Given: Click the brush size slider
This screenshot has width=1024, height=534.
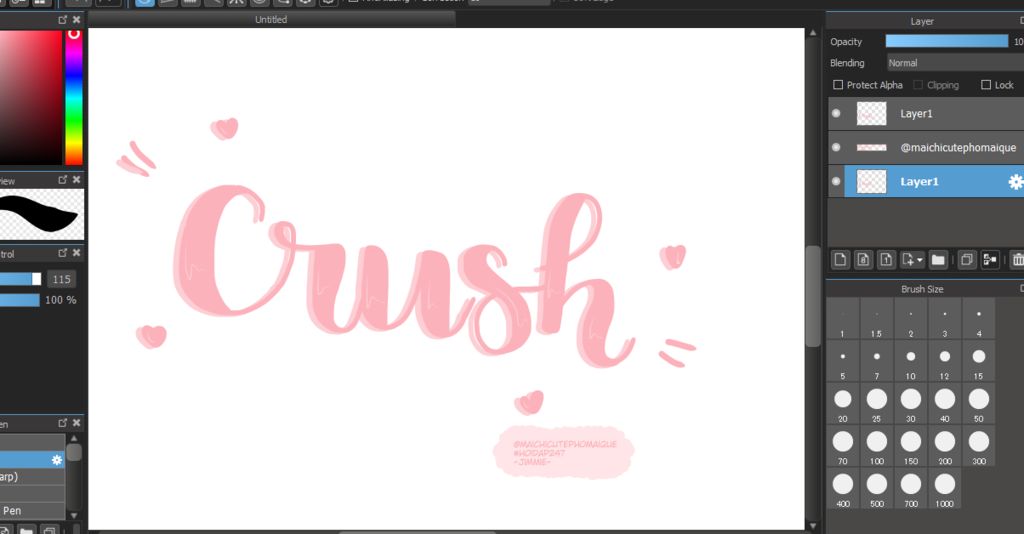Looking at the screenshot, I should pyautogui.click(x=20, y=279).
